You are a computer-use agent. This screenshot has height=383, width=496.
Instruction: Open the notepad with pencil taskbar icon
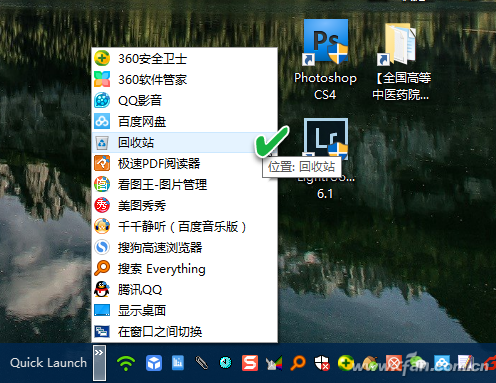coord(466,363)
